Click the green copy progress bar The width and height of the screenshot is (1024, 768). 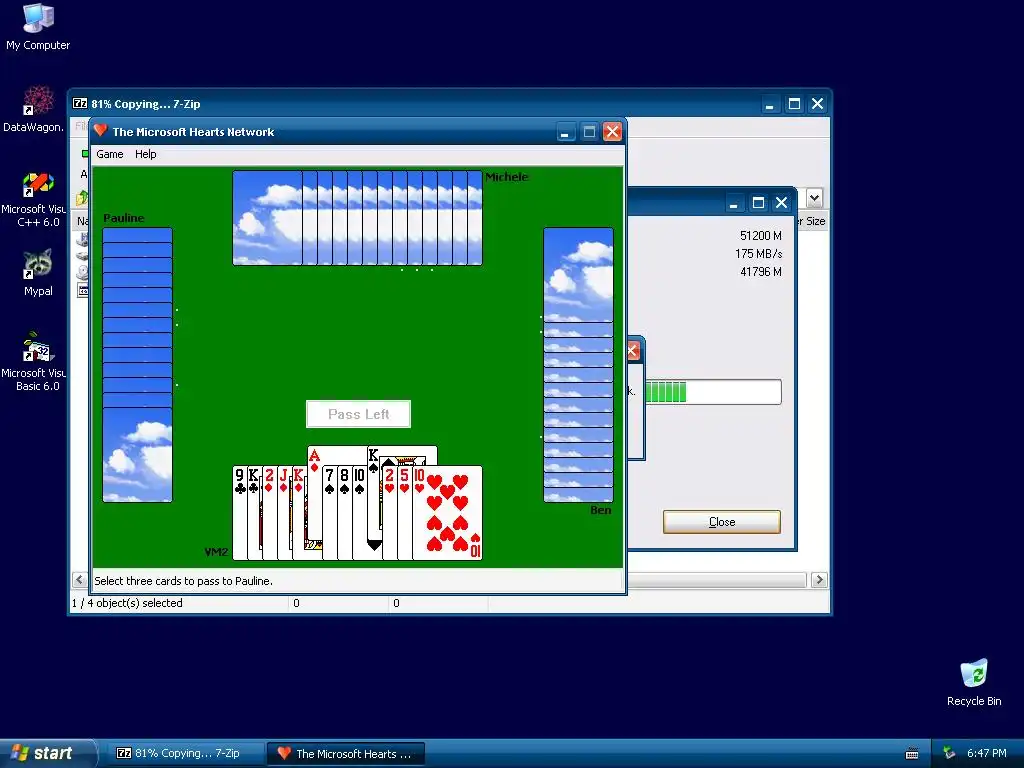713,392
